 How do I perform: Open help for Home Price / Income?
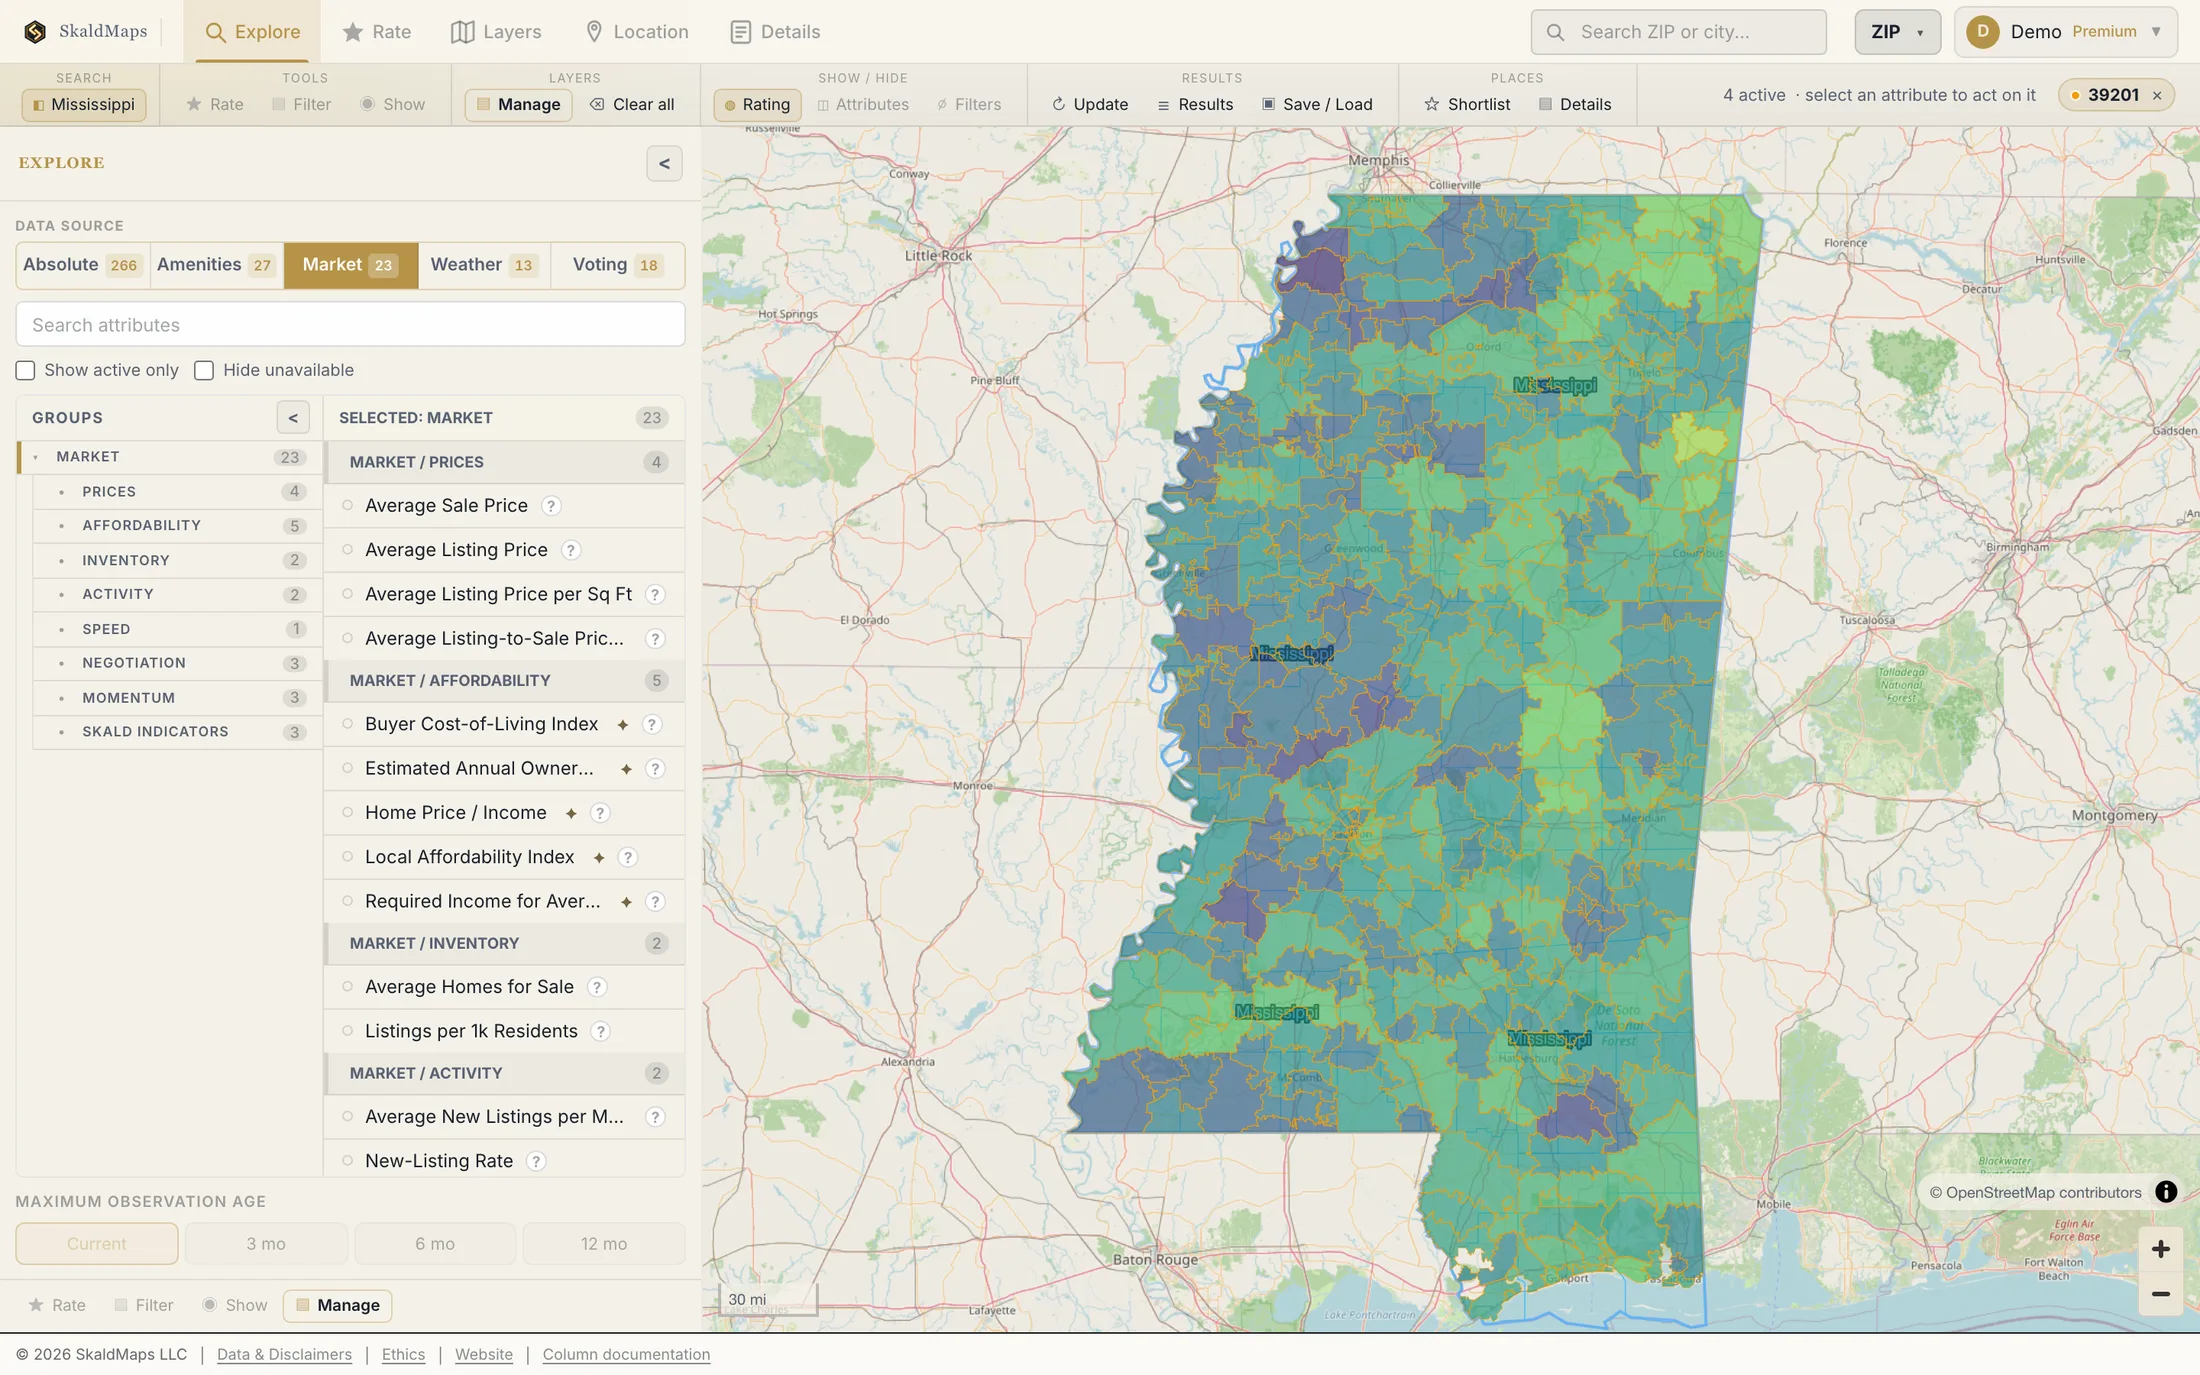[x=600, y=813]
